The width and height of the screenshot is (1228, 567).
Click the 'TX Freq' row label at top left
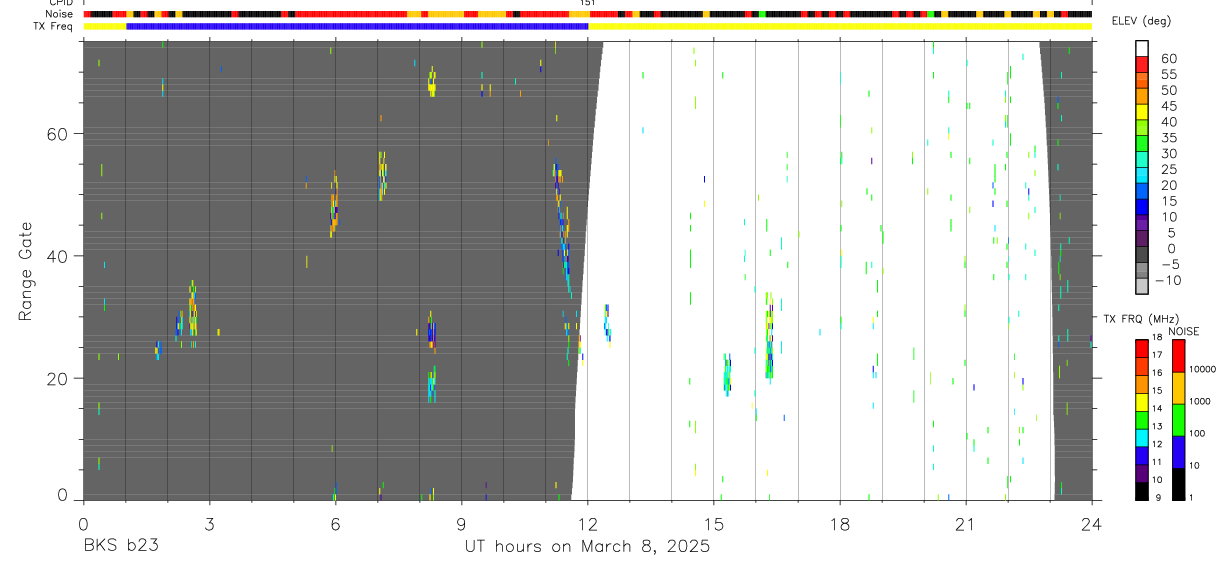54,26
